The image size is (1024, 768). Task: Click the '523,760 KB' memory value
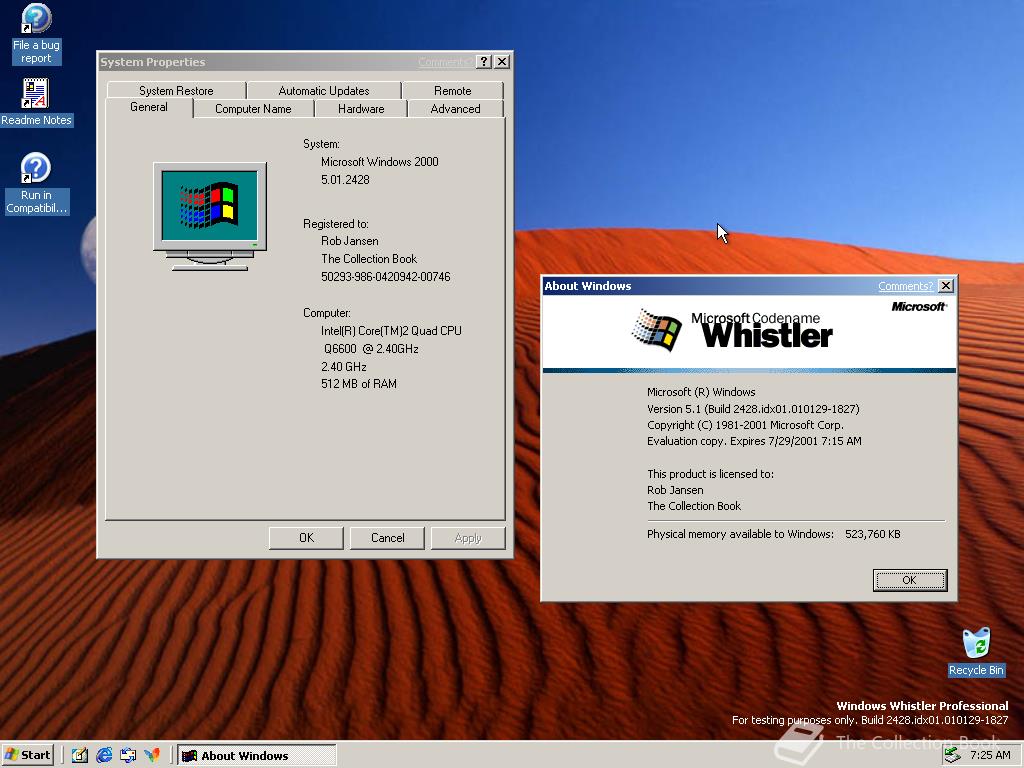click(872, 534)
